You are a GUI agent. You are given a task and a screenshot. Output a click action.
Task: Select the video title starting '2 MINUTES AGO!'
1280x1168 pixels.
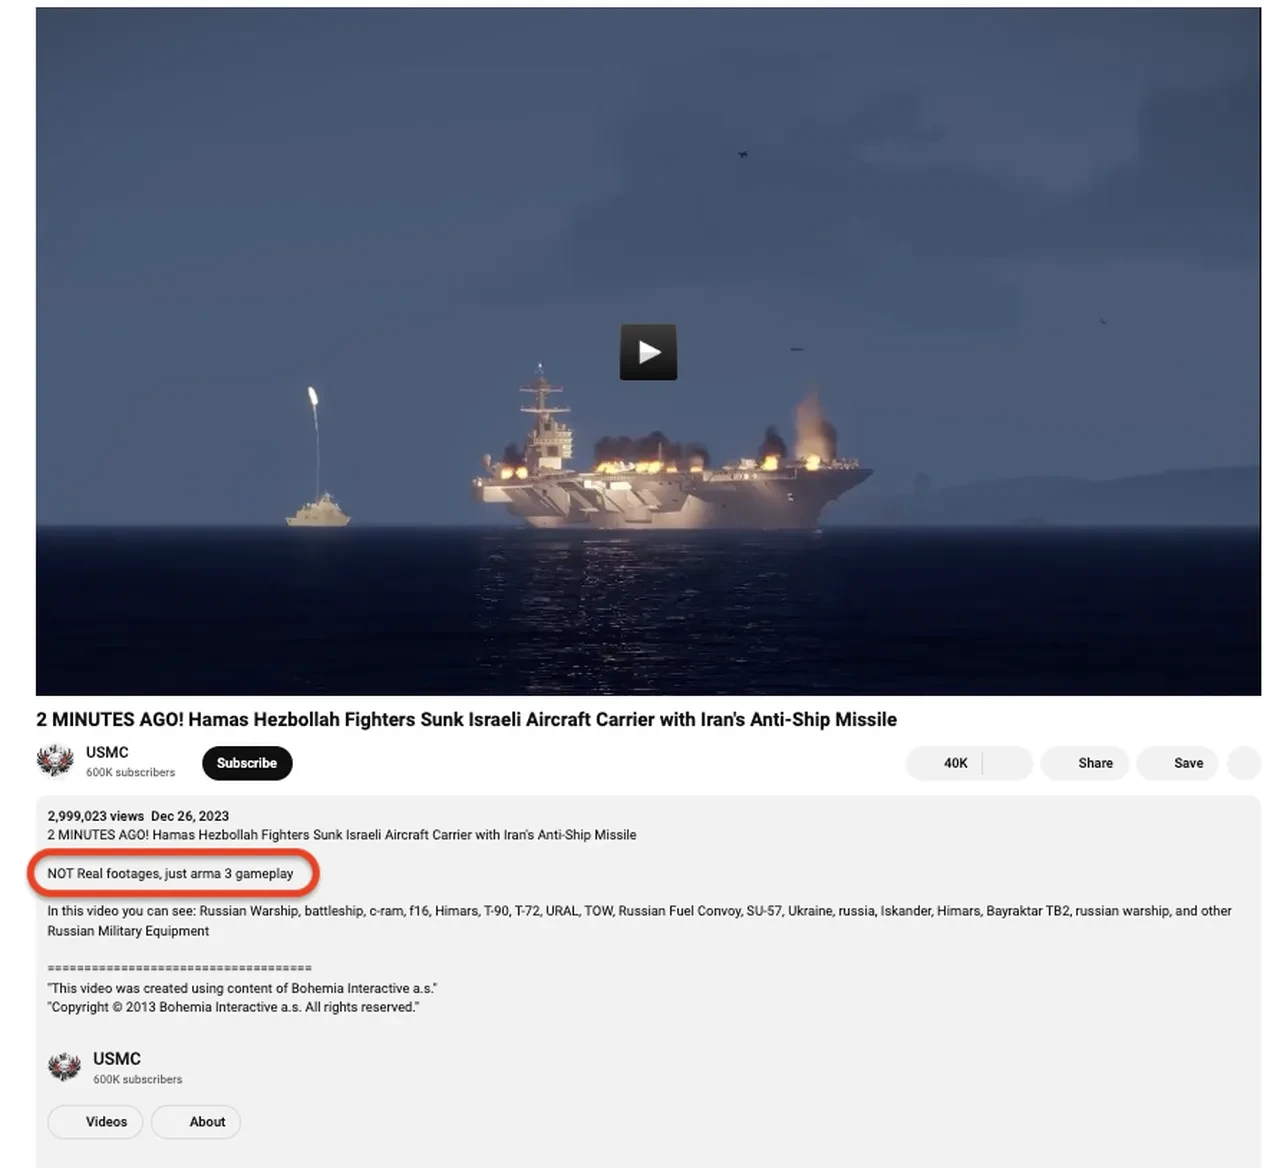[466, 719]
